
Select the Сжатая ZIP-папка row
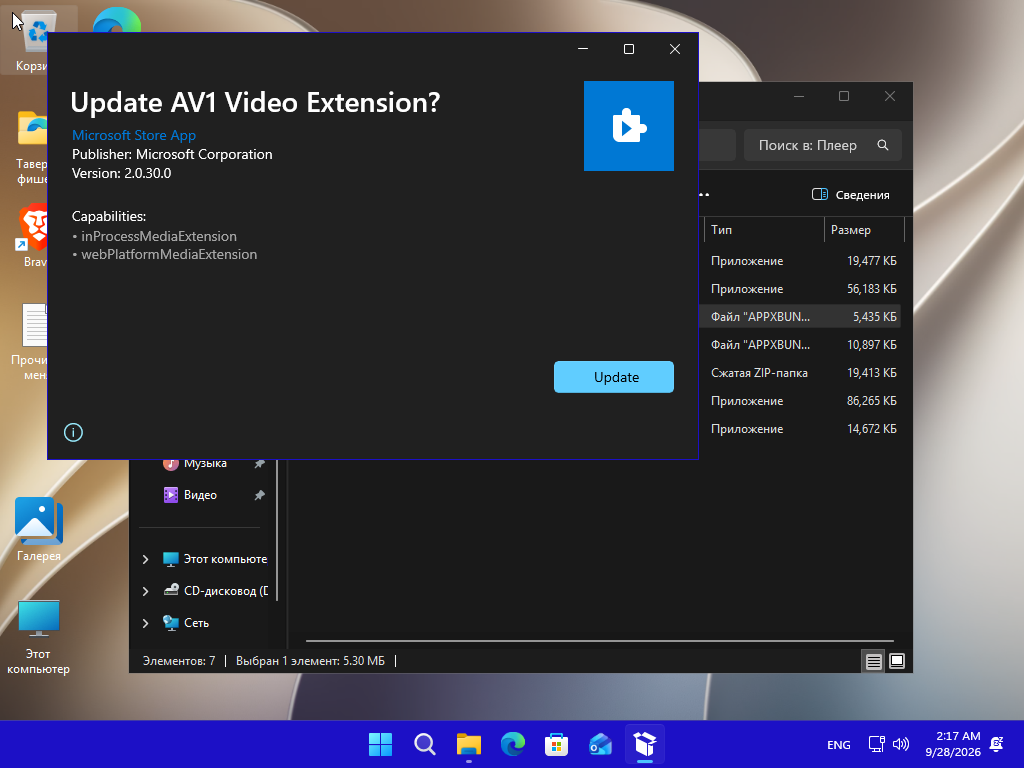tap(800, 373)
